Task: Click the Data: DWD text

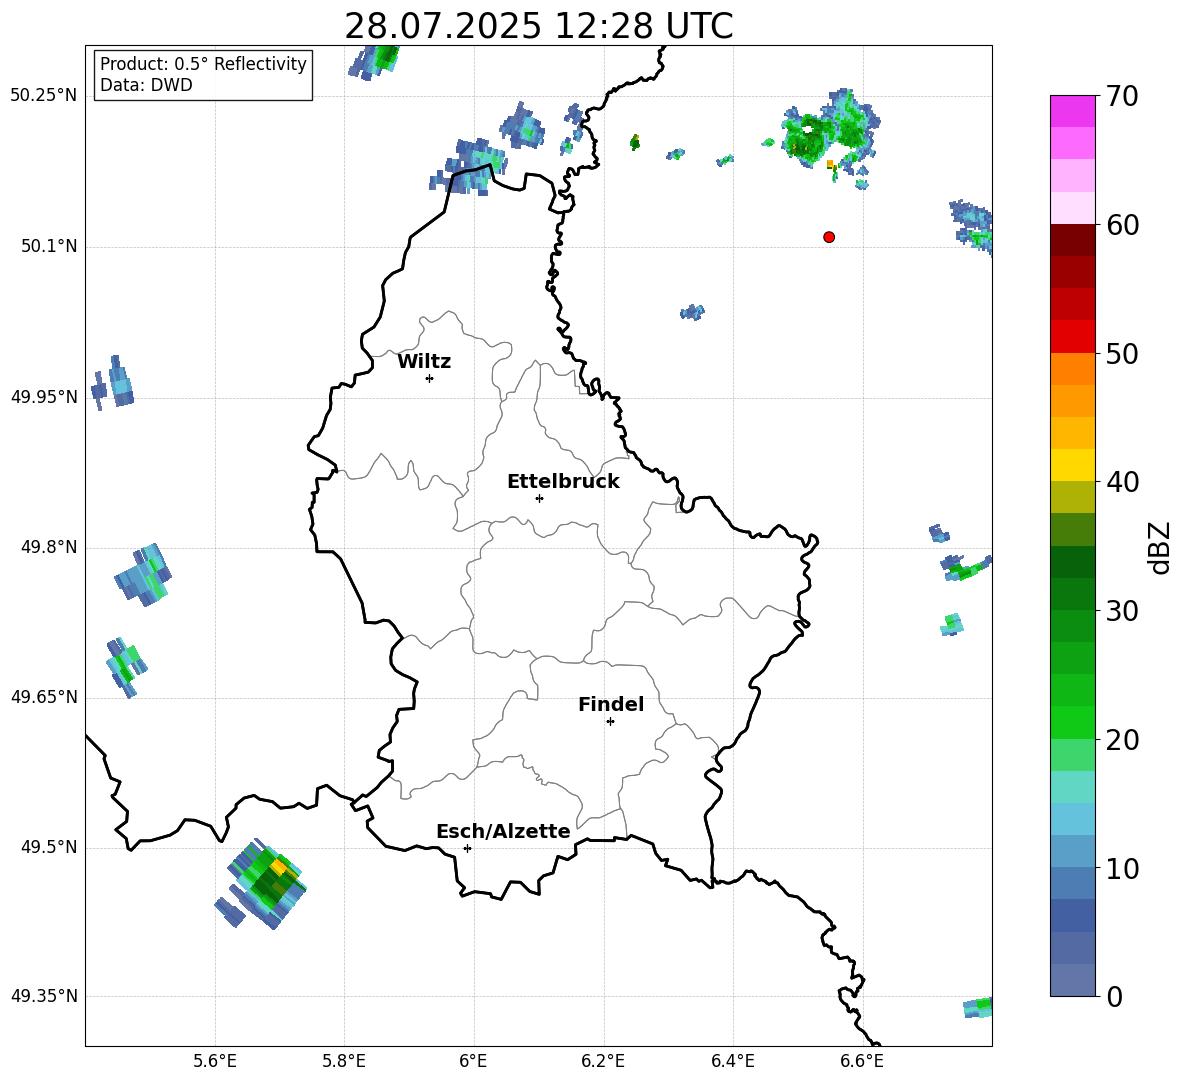Action: 146,85
